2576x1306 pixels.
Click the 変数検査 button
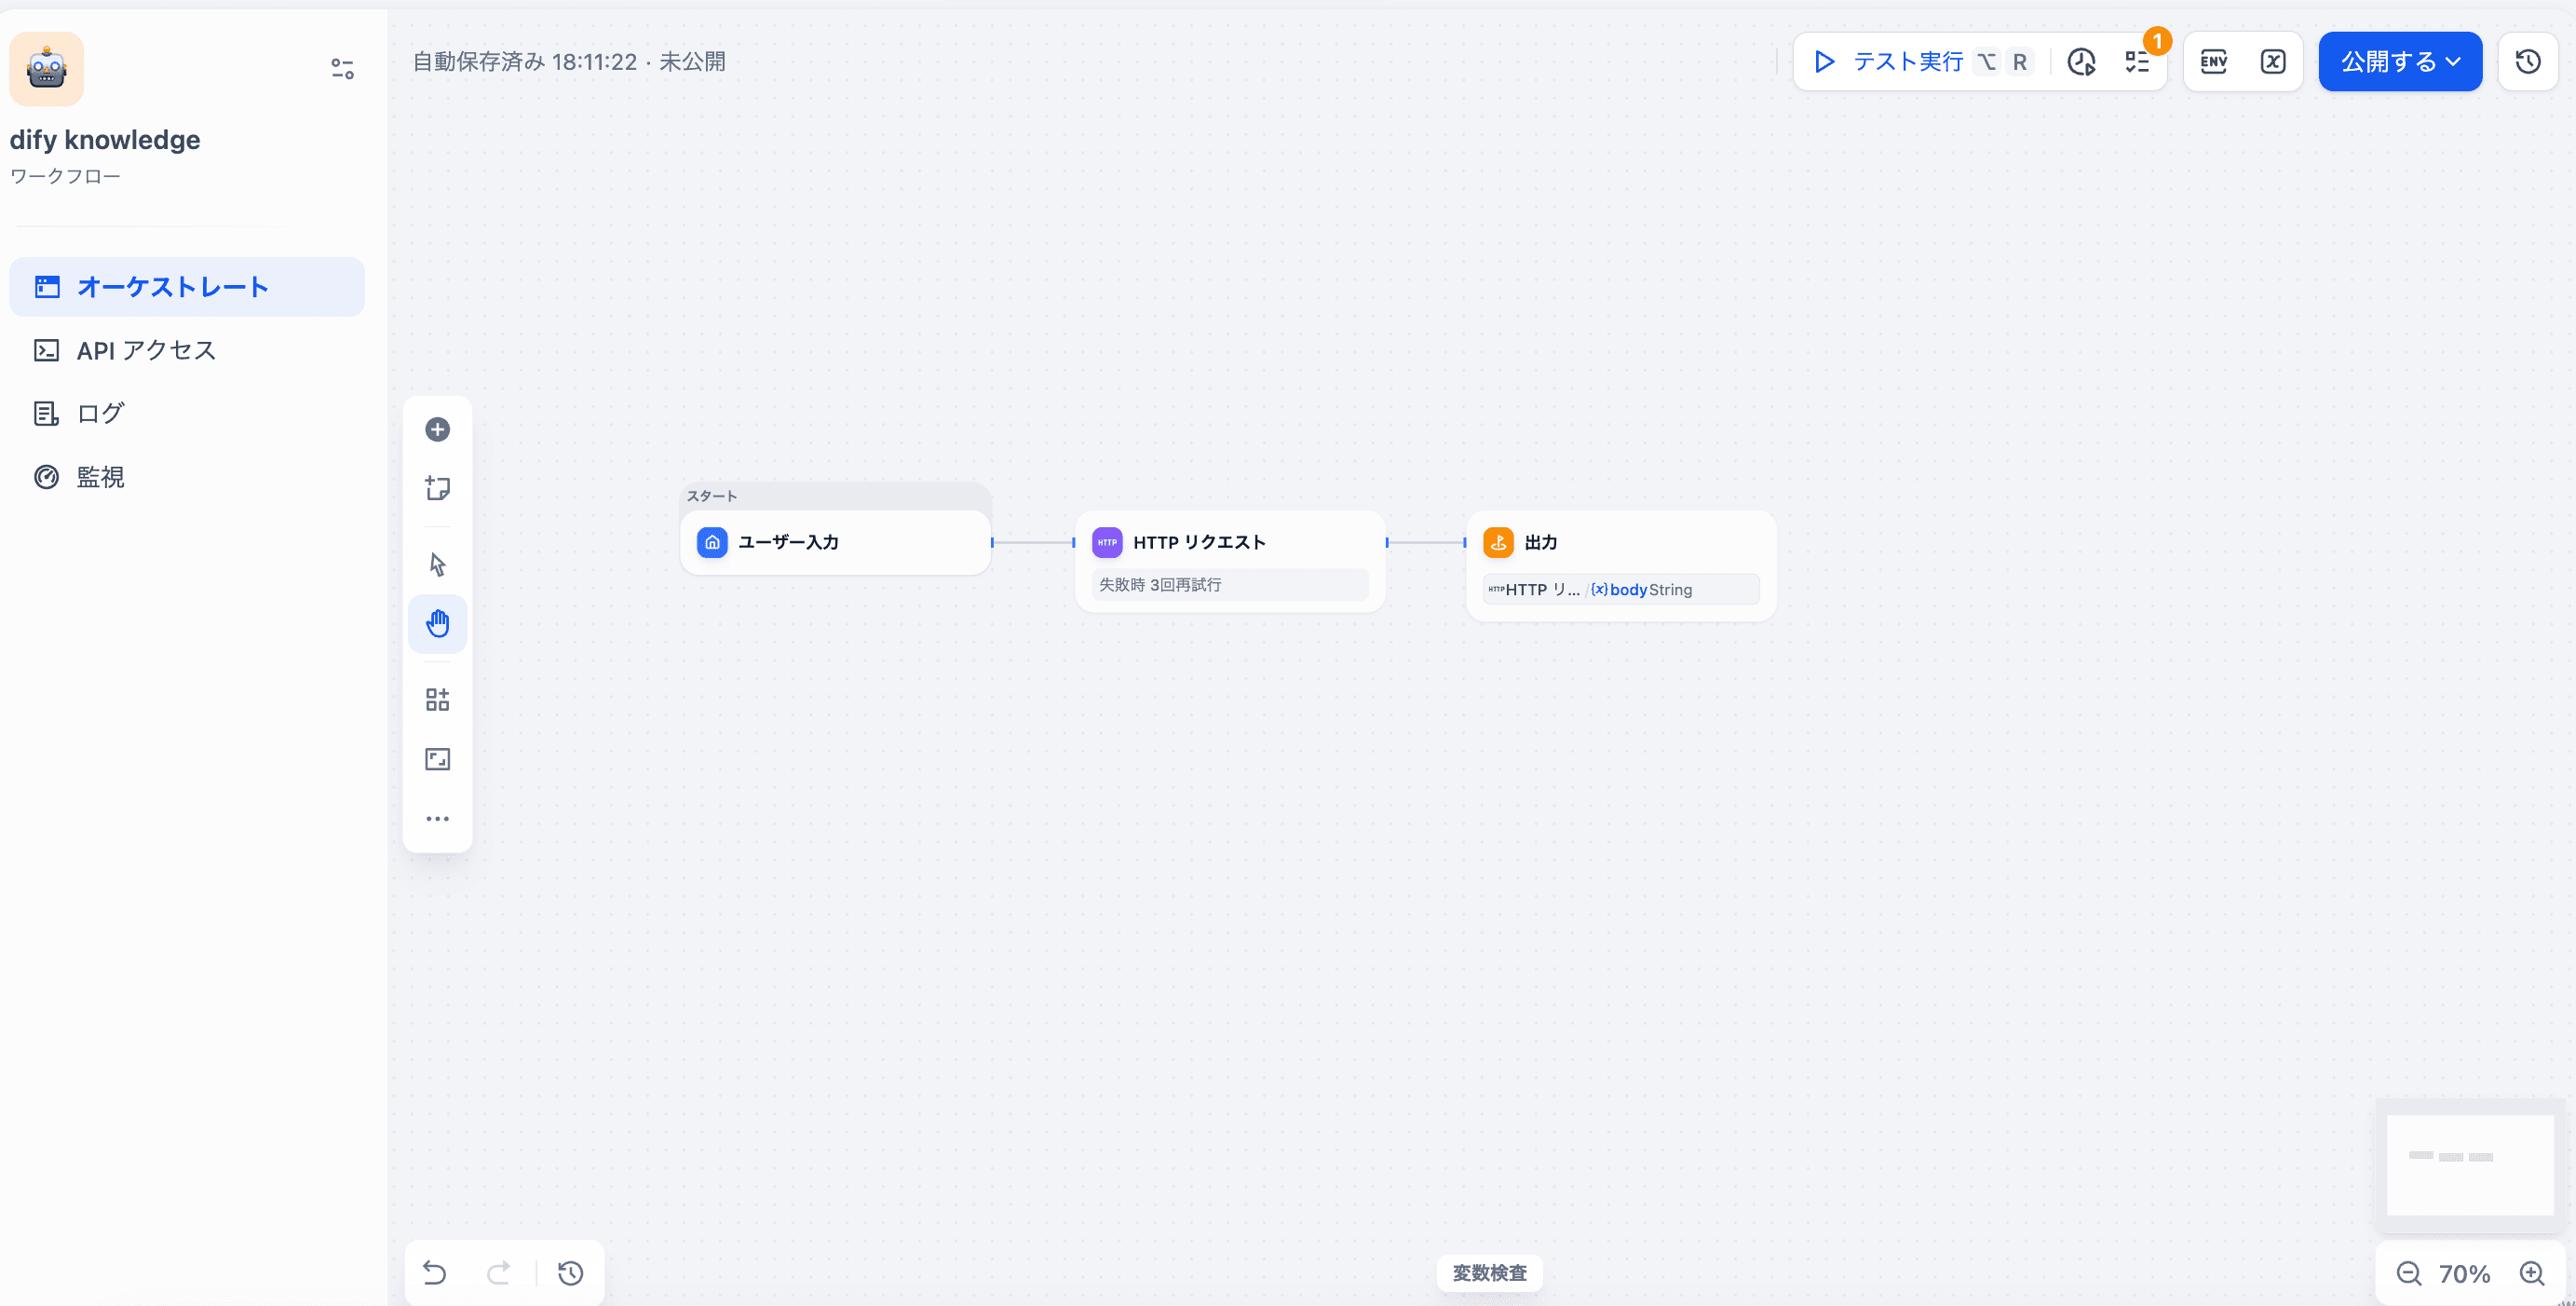1489,1273
